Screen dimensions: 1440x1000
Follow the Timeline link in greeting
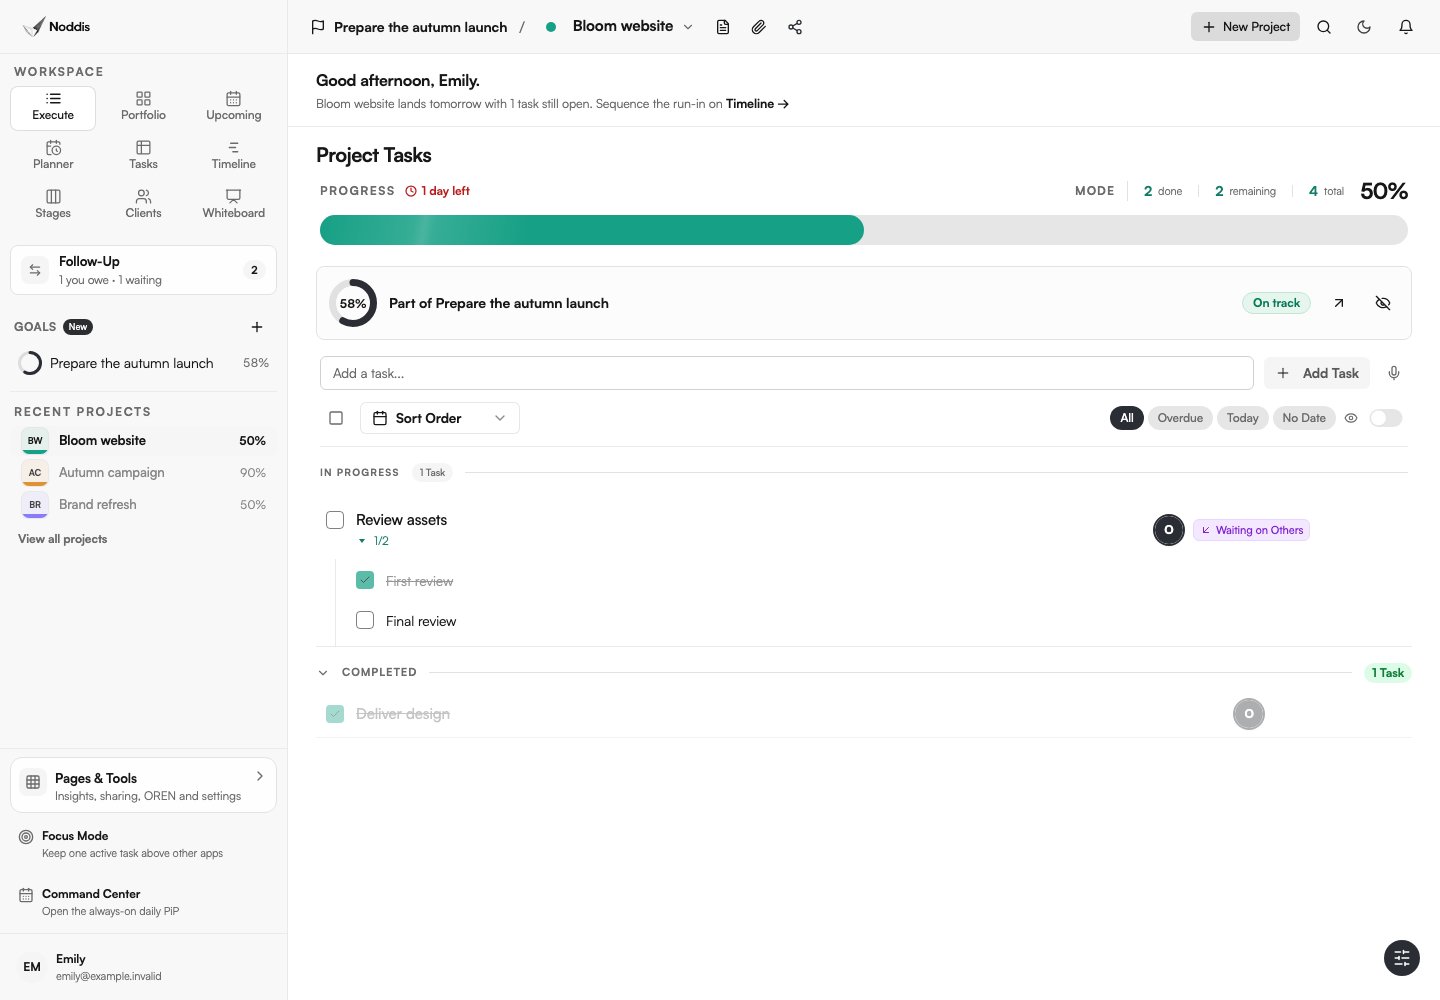point(757,104)
